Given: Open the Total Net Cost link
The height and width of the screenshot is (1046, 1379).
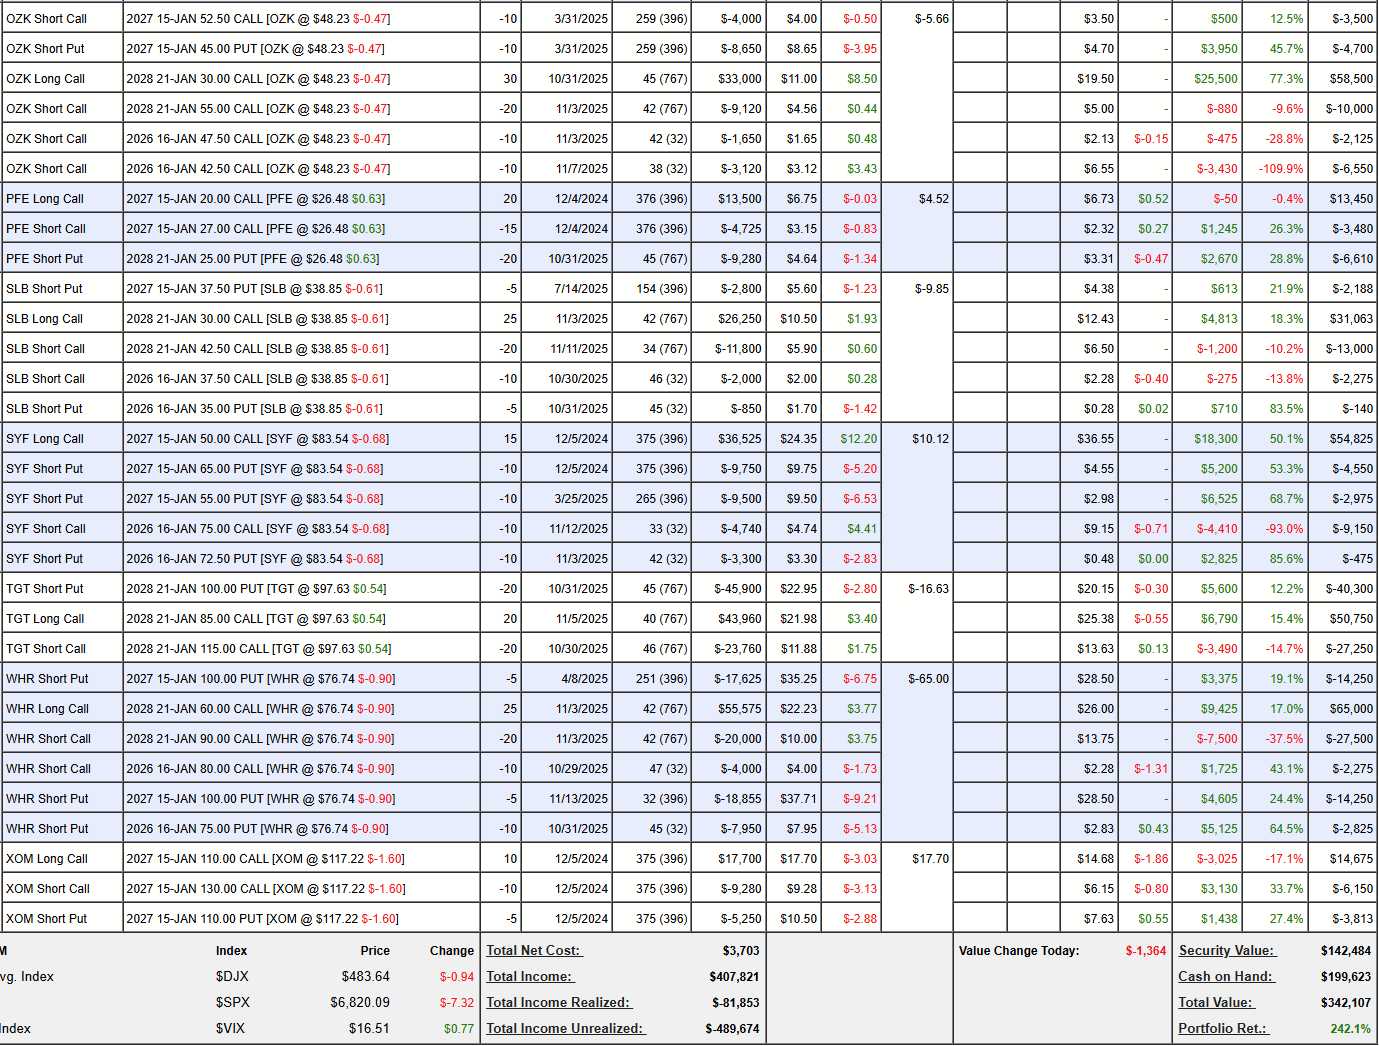Looking at the screenshot, I should coord(534,951).
